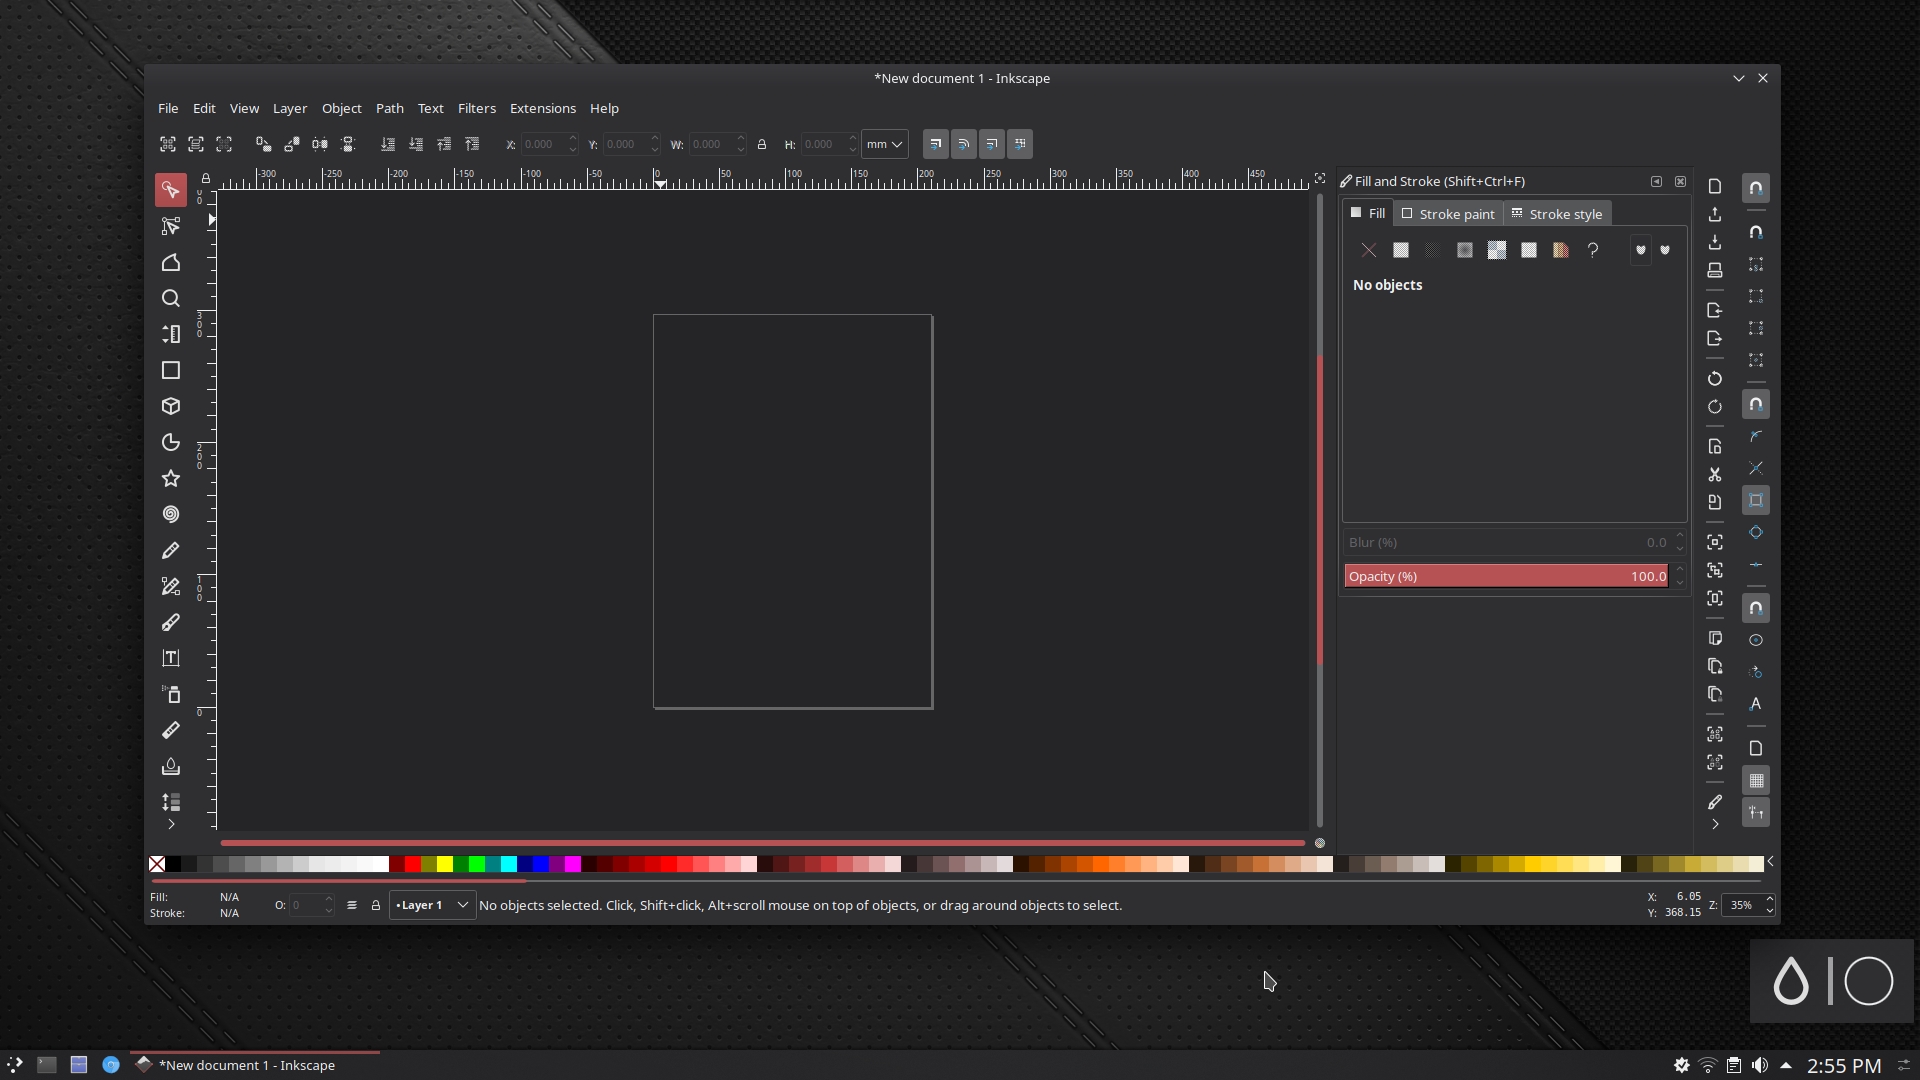Increase the zoom percentage stepper
The height and width of the screenshot is (1080, 1920).
1769,900
